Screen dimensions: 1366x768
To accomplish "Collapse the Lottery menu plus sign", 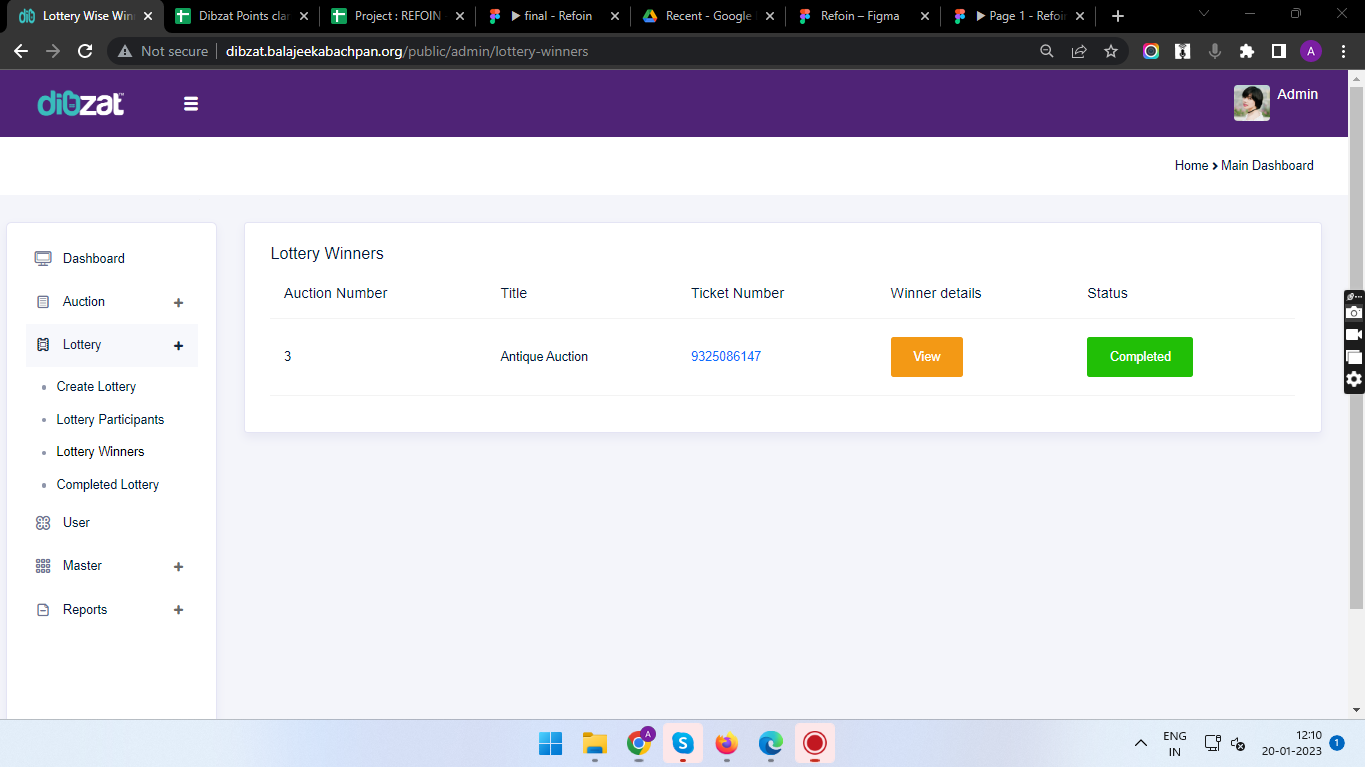I will tap(179, 346).
